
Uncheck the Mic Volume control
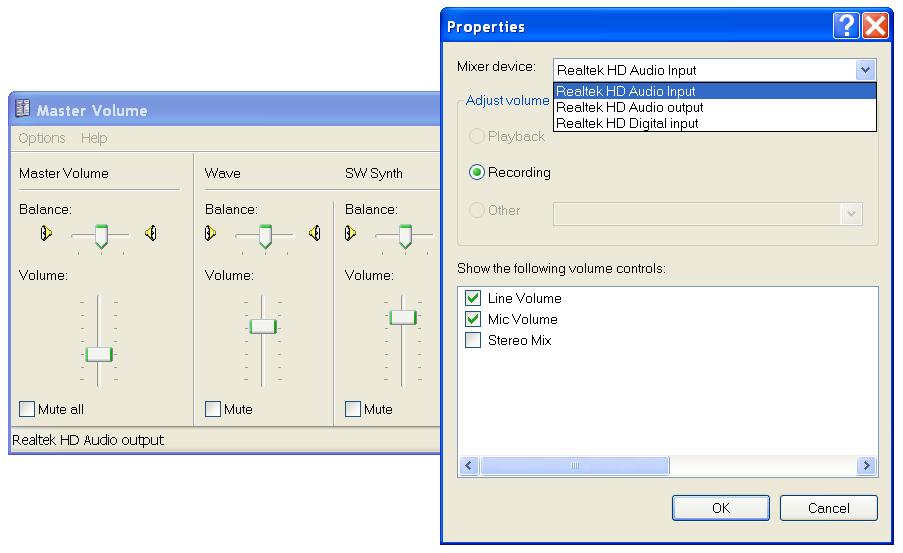click(x=473, y=320)
